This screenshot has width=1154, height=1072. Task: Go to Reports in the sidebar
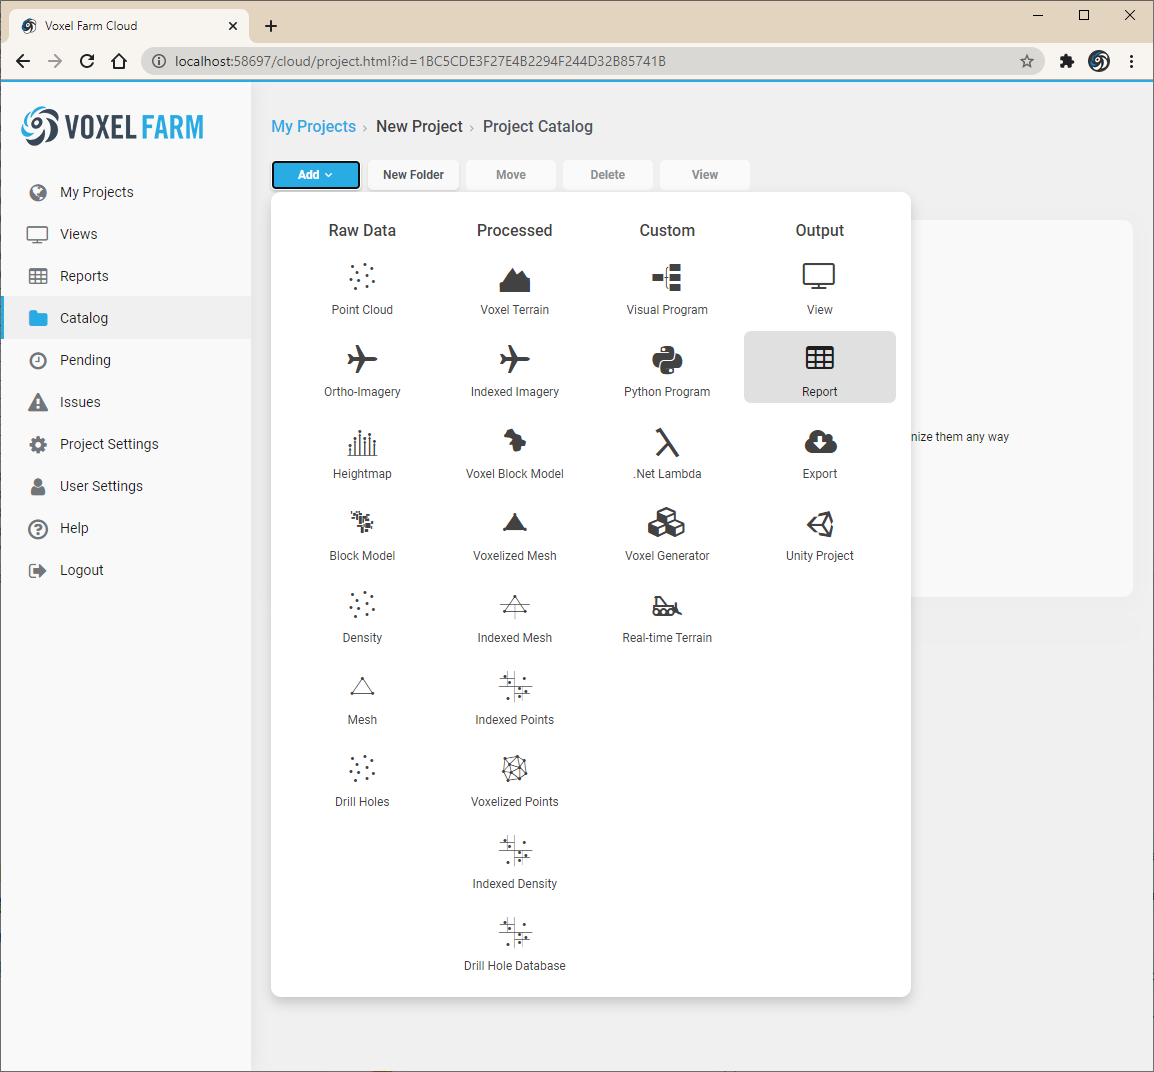127,276
